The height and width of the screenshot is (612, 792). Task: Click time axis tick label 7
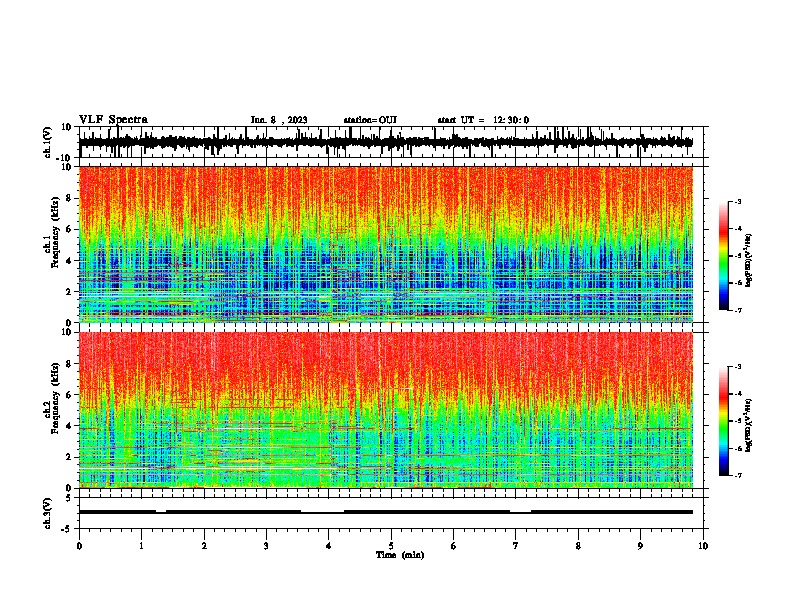pos(516,546)
